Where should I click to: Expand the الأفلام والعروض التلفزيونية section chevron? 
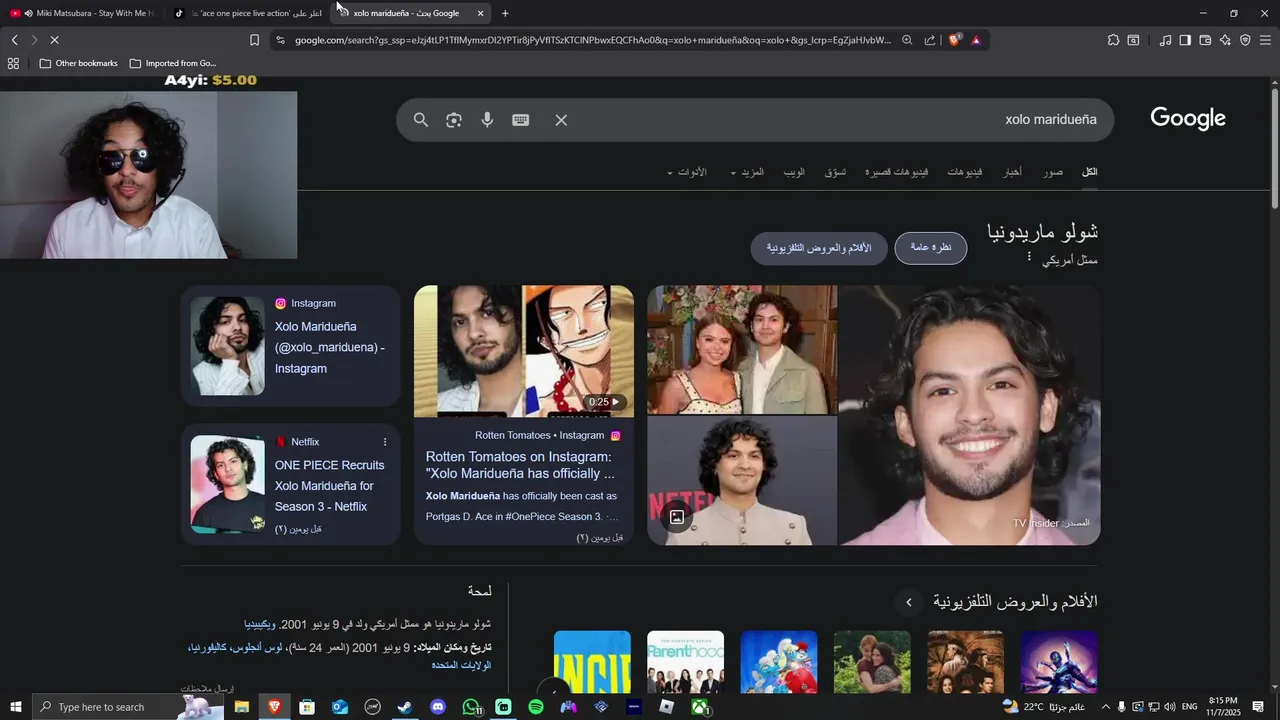tap(909, 602)
